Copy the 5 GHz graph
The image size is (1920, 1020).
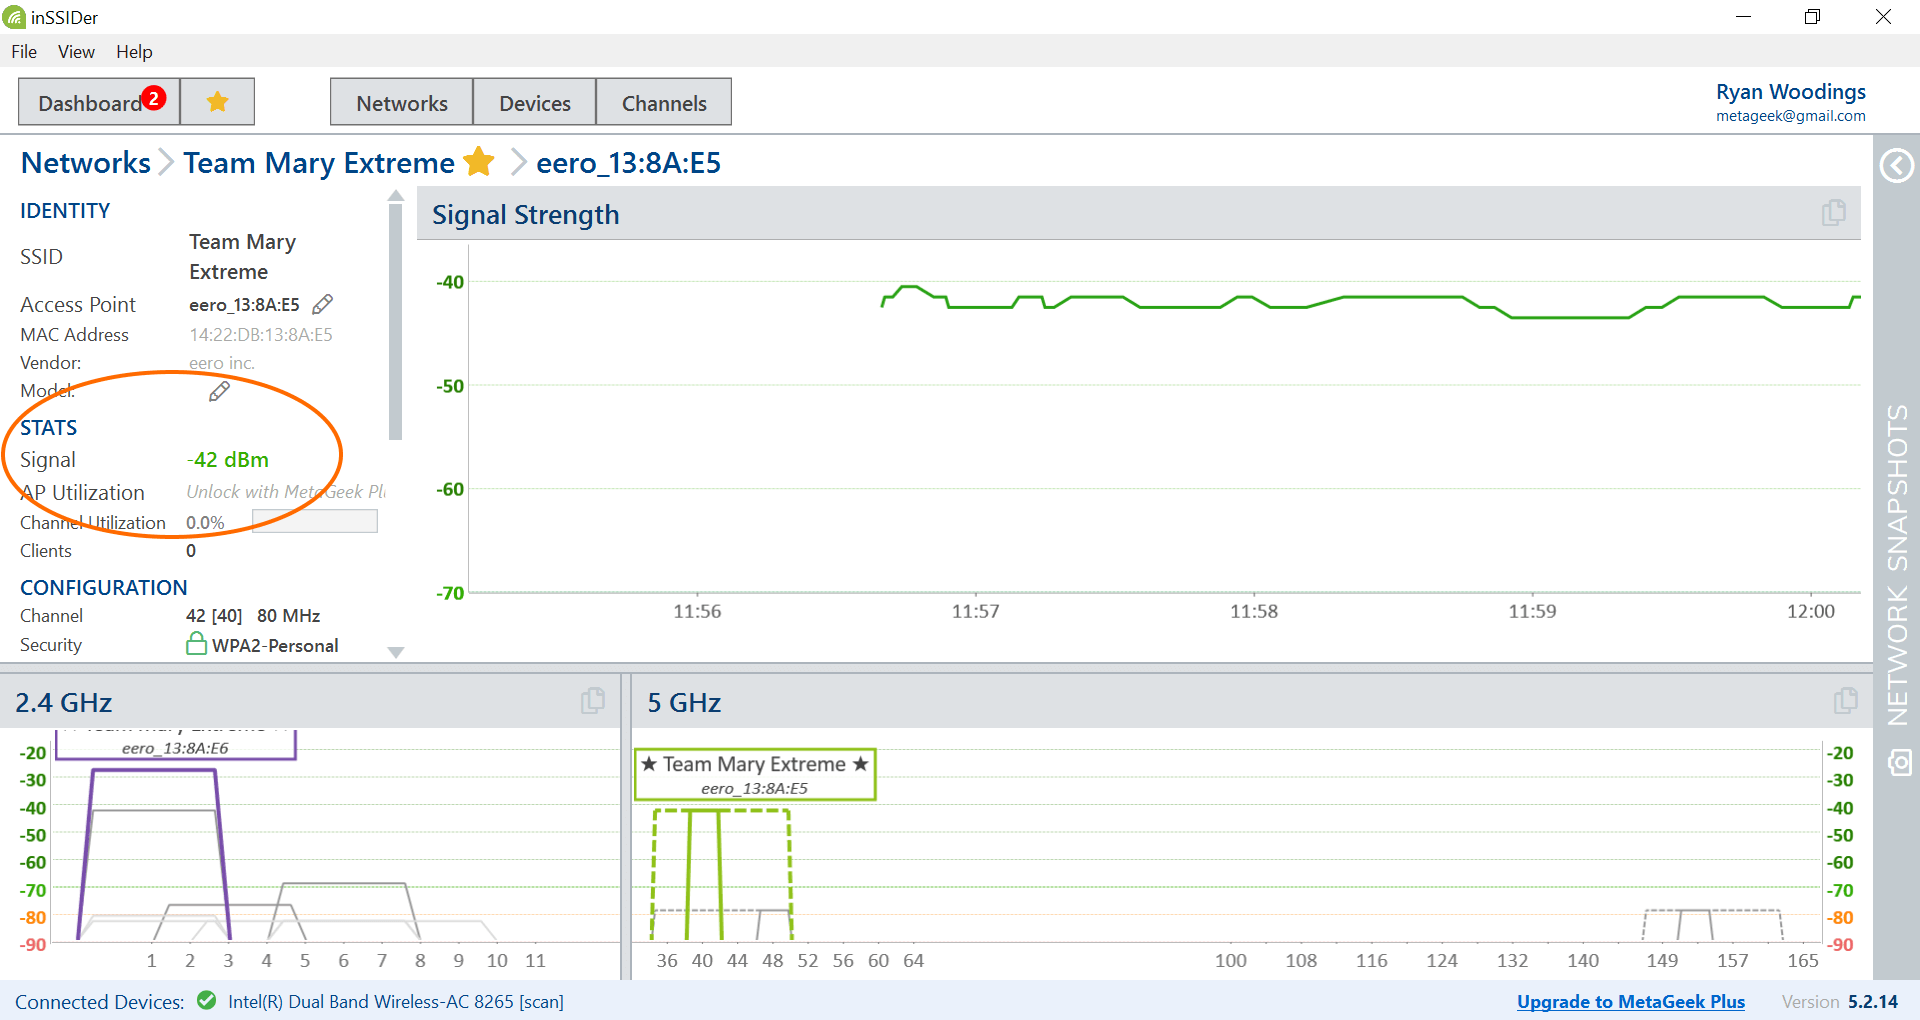click(x=1846, y=701)
